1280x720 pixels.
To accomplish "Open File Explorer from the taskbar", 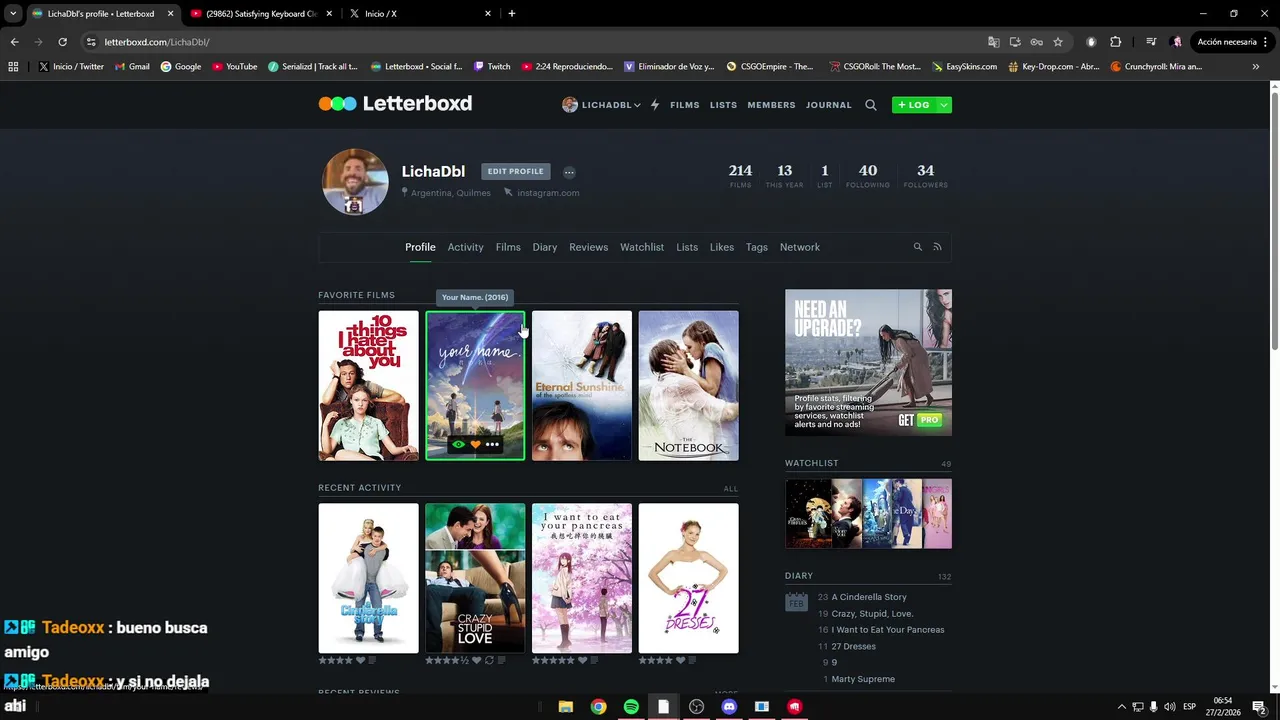I will click(565, 707).
